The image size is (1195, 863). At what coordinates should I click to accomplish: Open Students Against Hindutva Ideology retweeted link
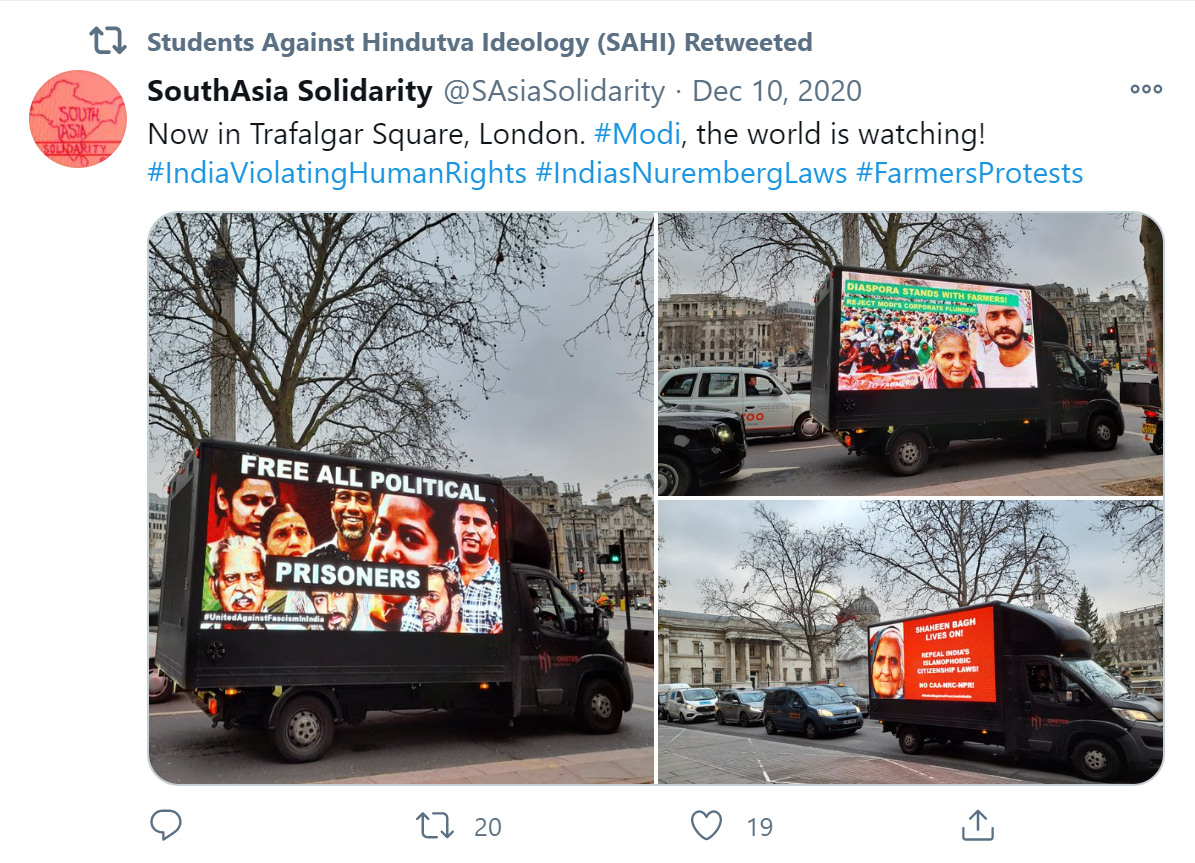coord(479,42)
